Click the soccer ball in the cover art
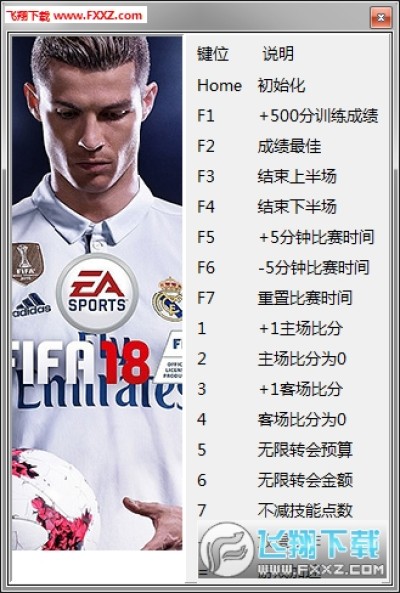This screenshot has height=593, width=400. click(55, 499)
